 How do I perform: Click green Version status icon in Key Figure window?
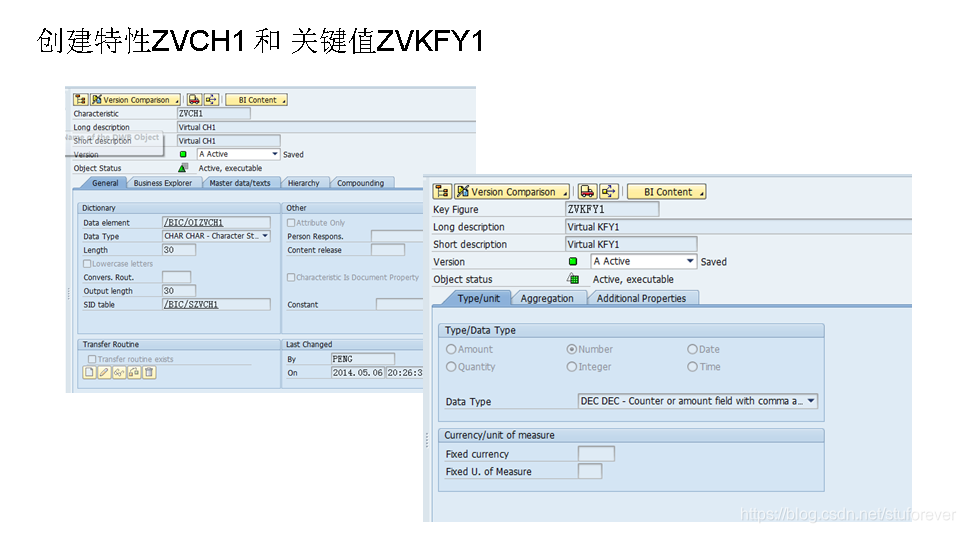click(573, 261)
